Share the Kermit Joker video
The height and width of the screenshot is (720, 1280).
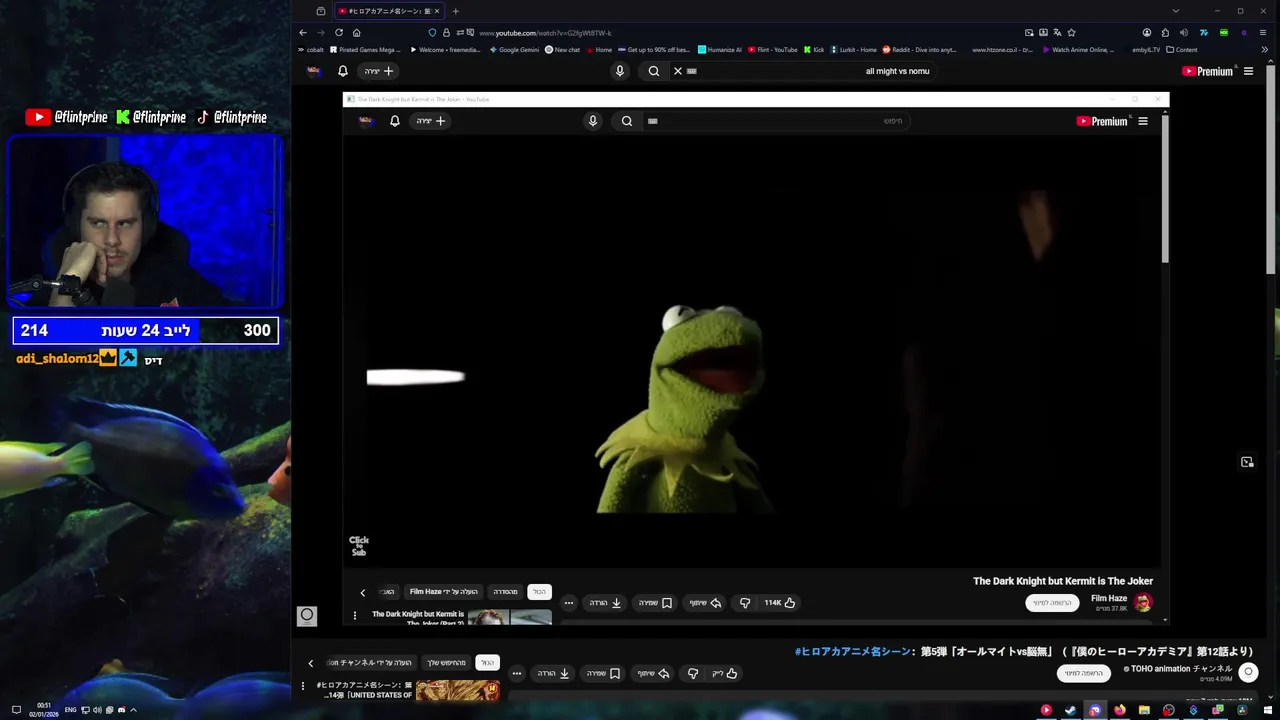pyautogui.click(x=705, y=603)
